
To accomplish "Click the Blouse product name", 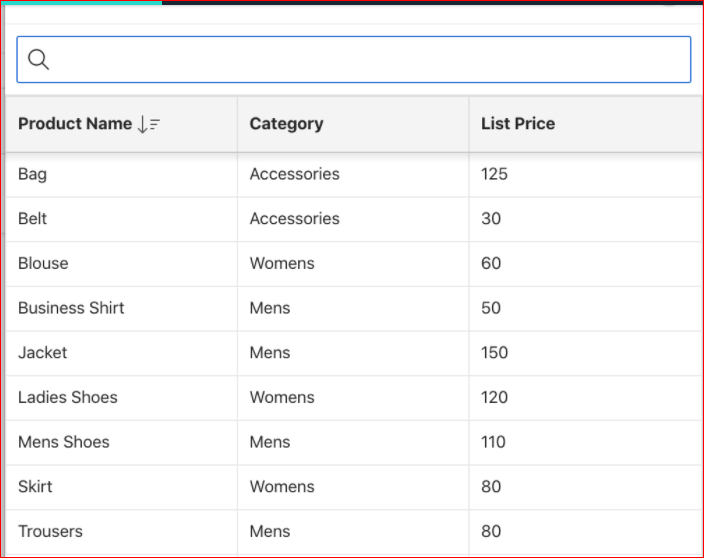I will tap(43, 264).
